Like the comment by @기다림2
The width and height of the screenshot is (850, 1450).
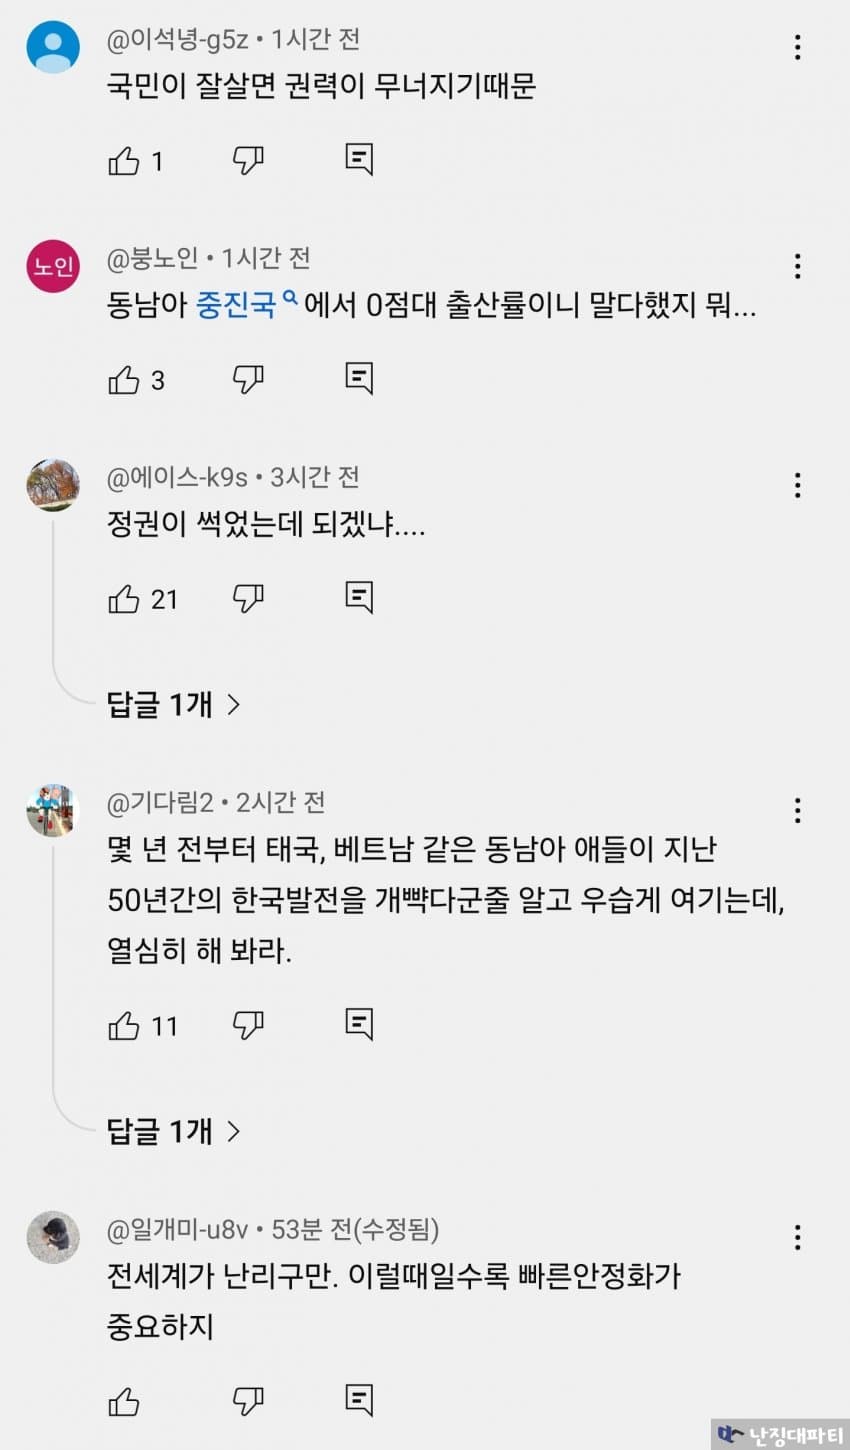click(124, 1025)
